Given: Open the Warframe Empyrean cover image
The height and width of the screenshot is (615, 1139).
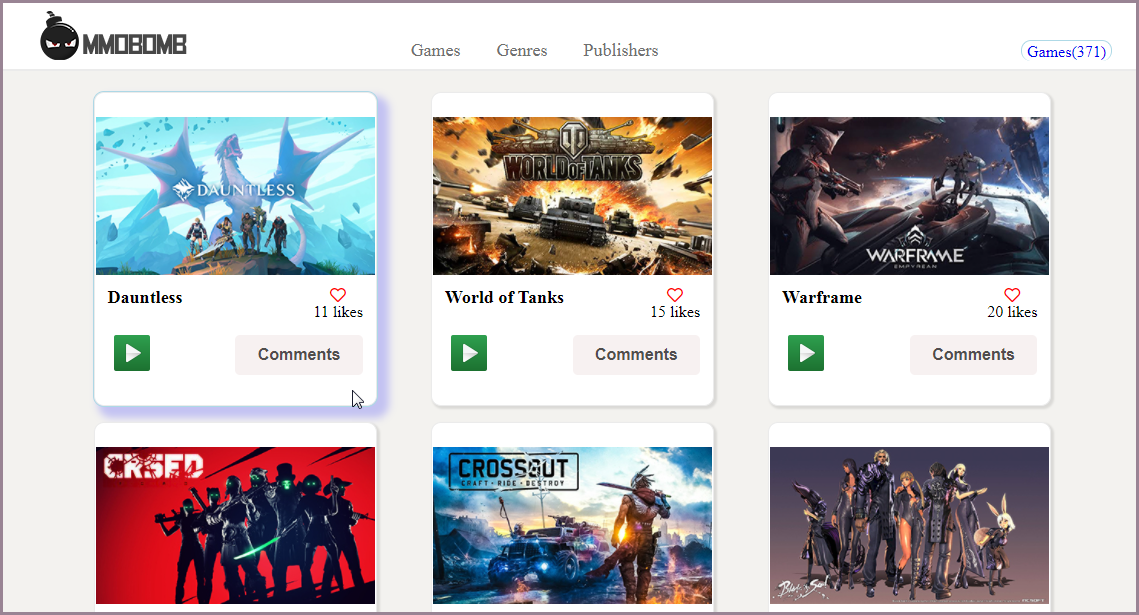Looking at the screenshot, I should coord(909,196).
